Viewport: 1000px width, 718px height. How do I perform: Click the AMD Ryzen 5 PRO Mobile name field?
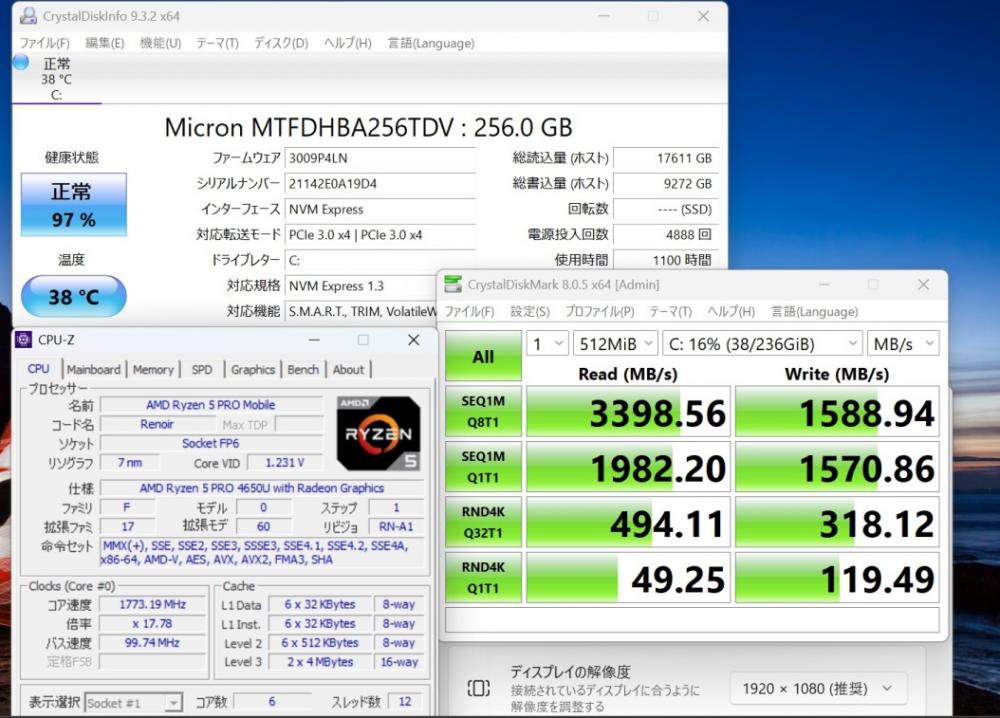[x=211, y=405]
